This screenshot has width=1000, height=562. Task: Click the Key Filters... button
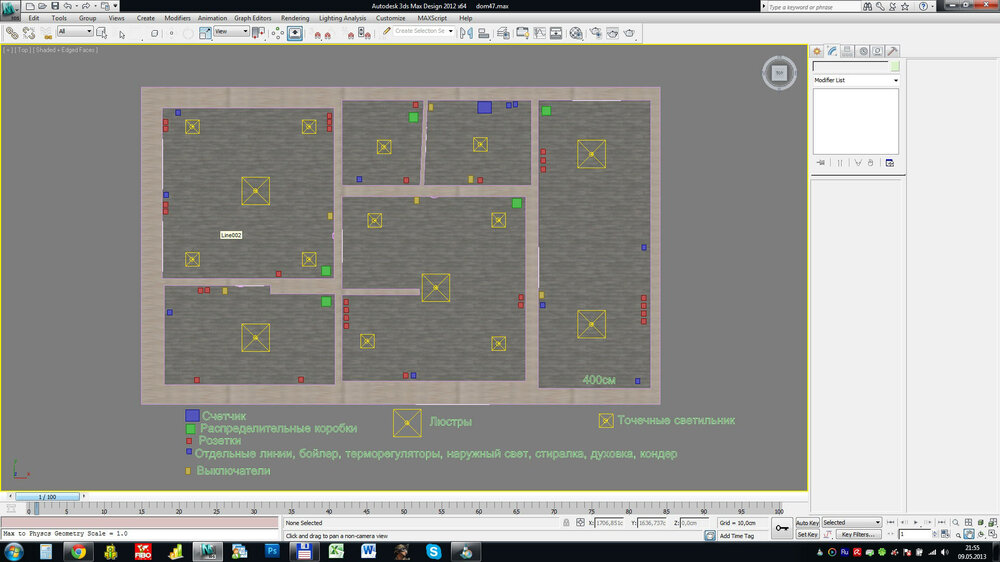pos(858,535)
